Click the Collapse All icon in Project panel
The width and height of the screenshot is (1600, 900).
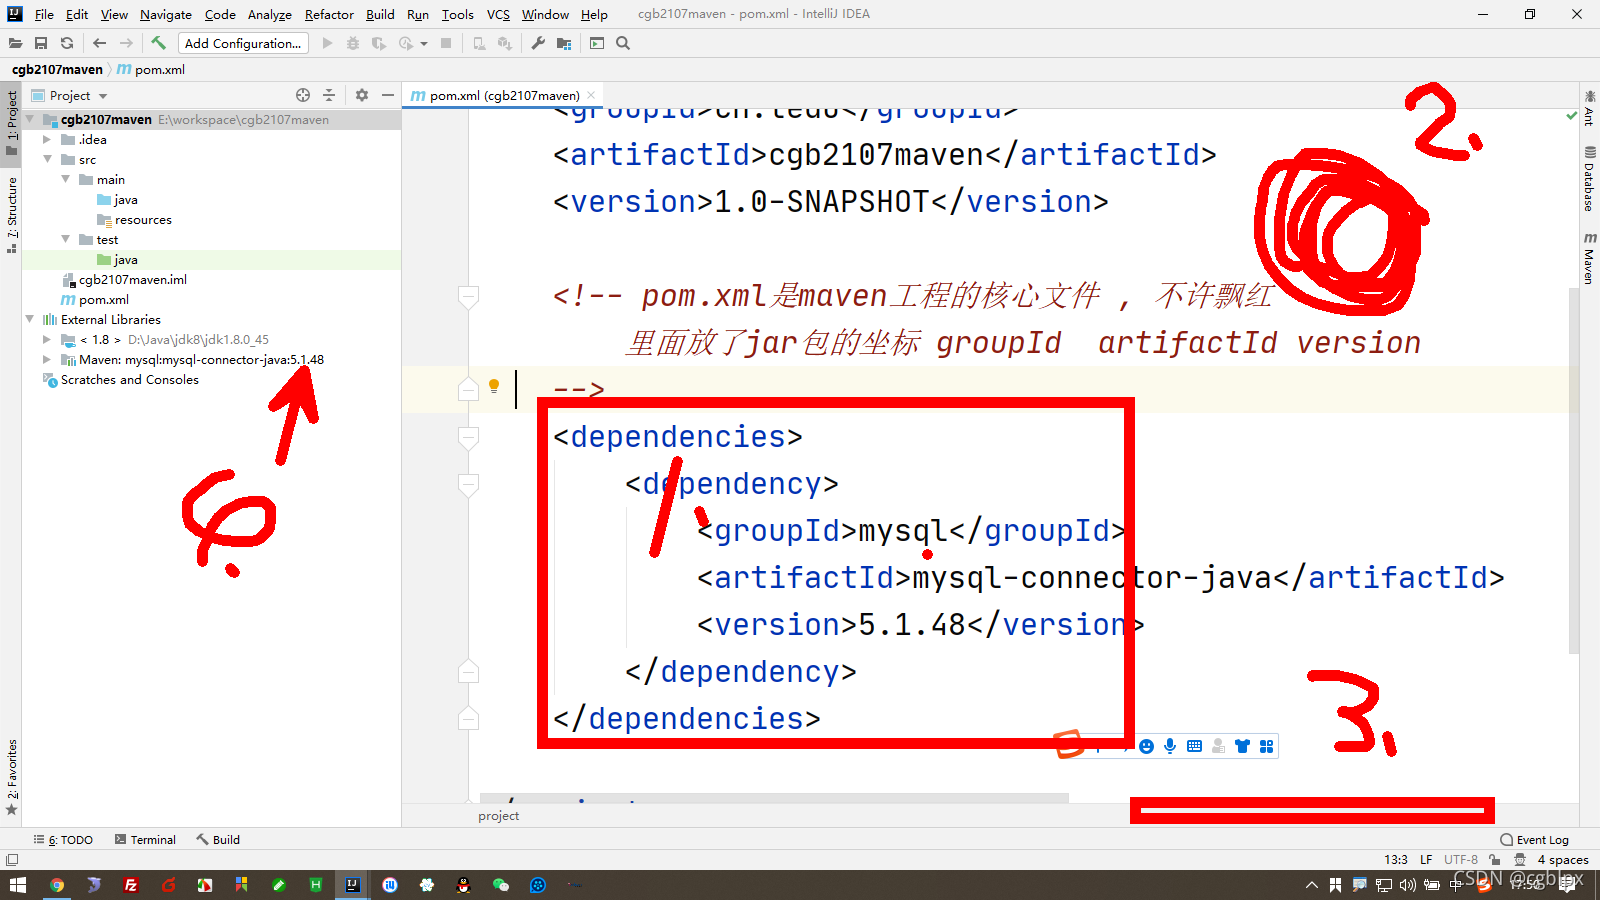coord(329,95)
